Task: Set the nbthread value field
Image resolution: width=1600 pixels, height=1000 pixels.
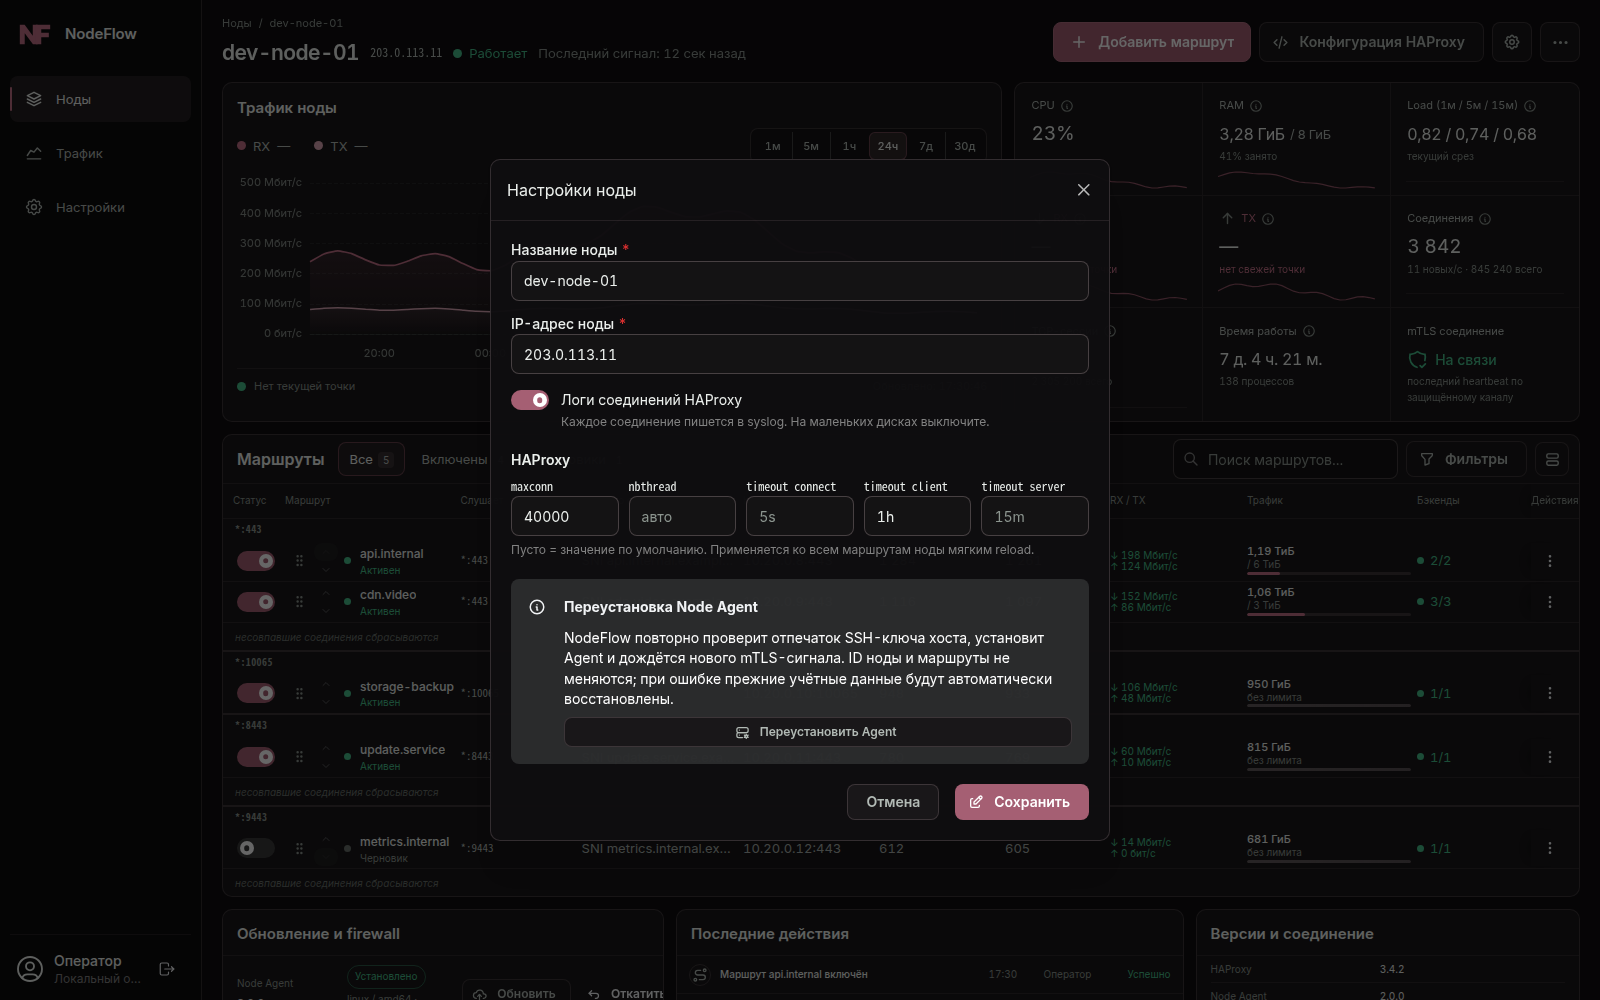Action: pos(682,516)
